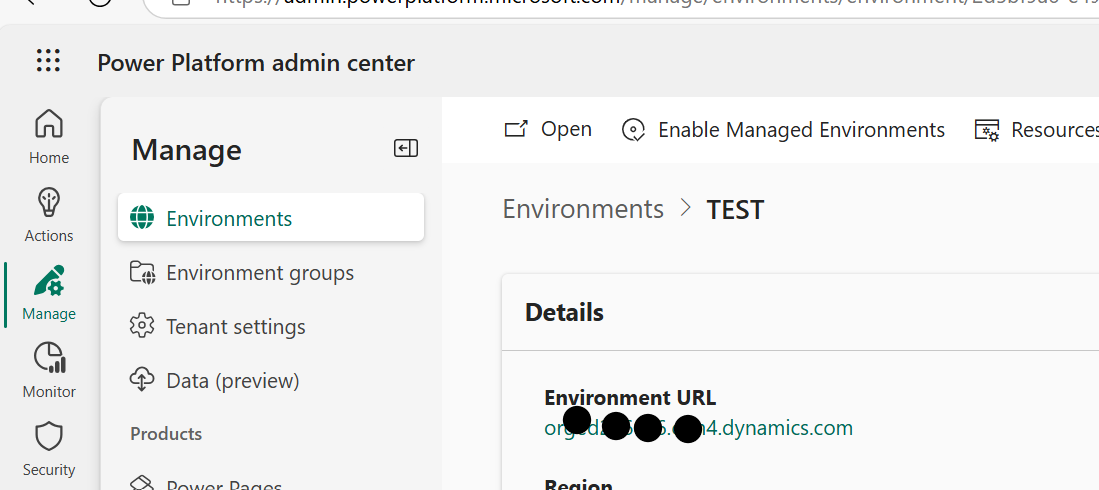
Task: Open Security shield in left rail
Action: [48, 448]
